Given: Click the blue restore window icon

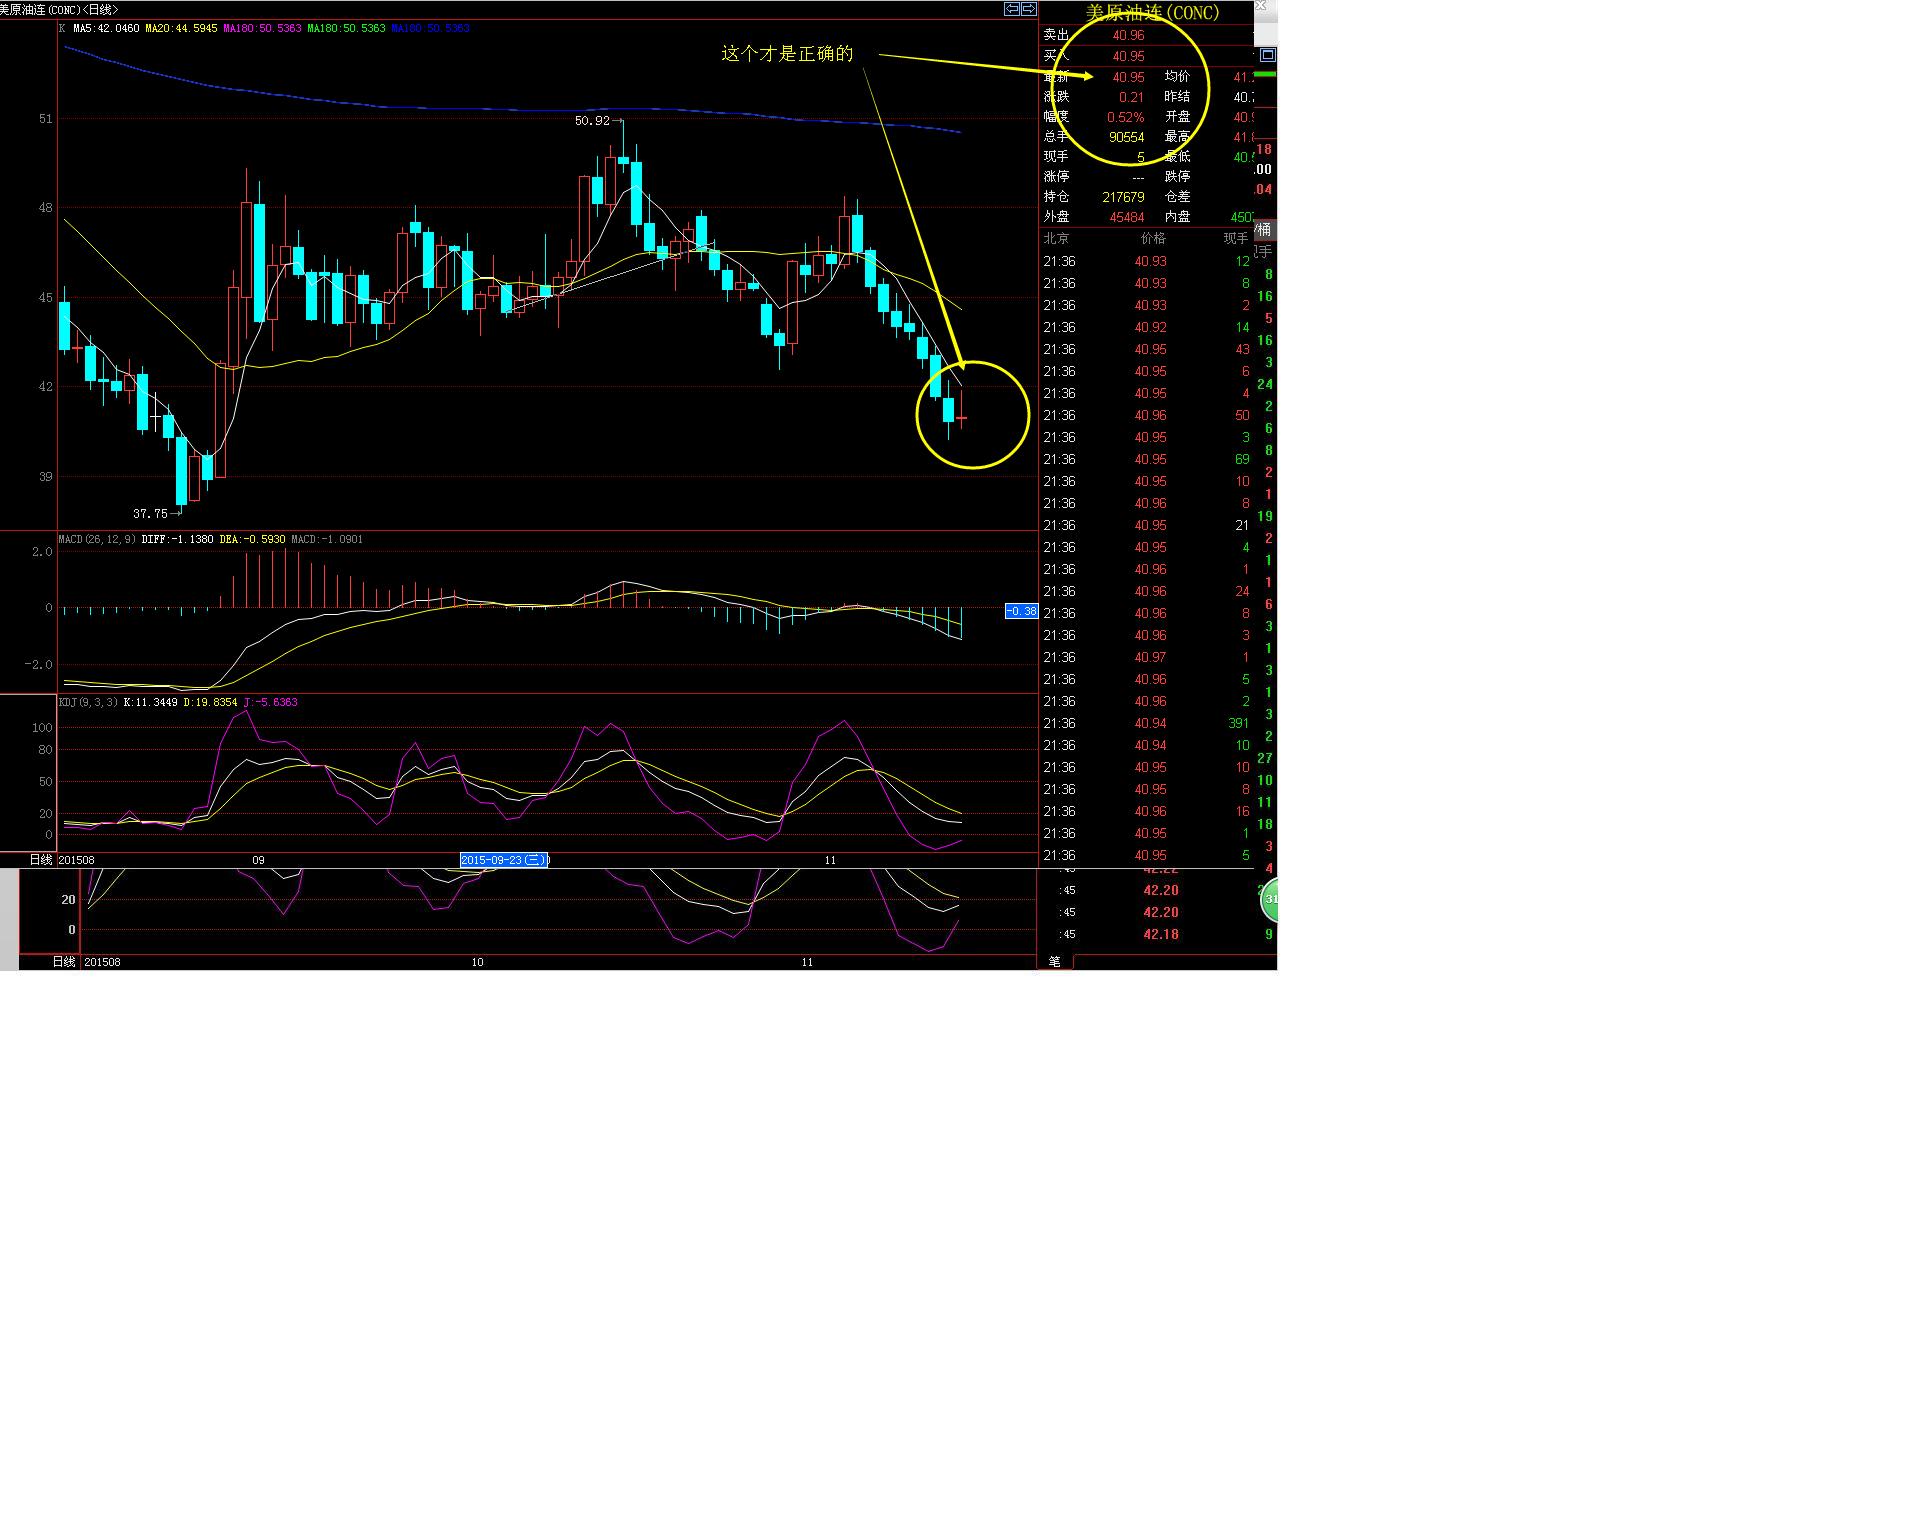Looking at the screenshot, I should (x=1267, y=55).
